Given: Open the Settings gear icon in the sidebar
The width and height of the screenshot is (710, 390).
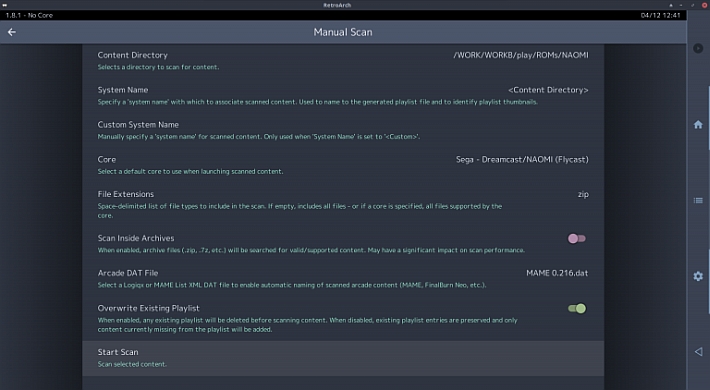Looking at the screenshot, I should pyautogui.click(x=698, y=276).
